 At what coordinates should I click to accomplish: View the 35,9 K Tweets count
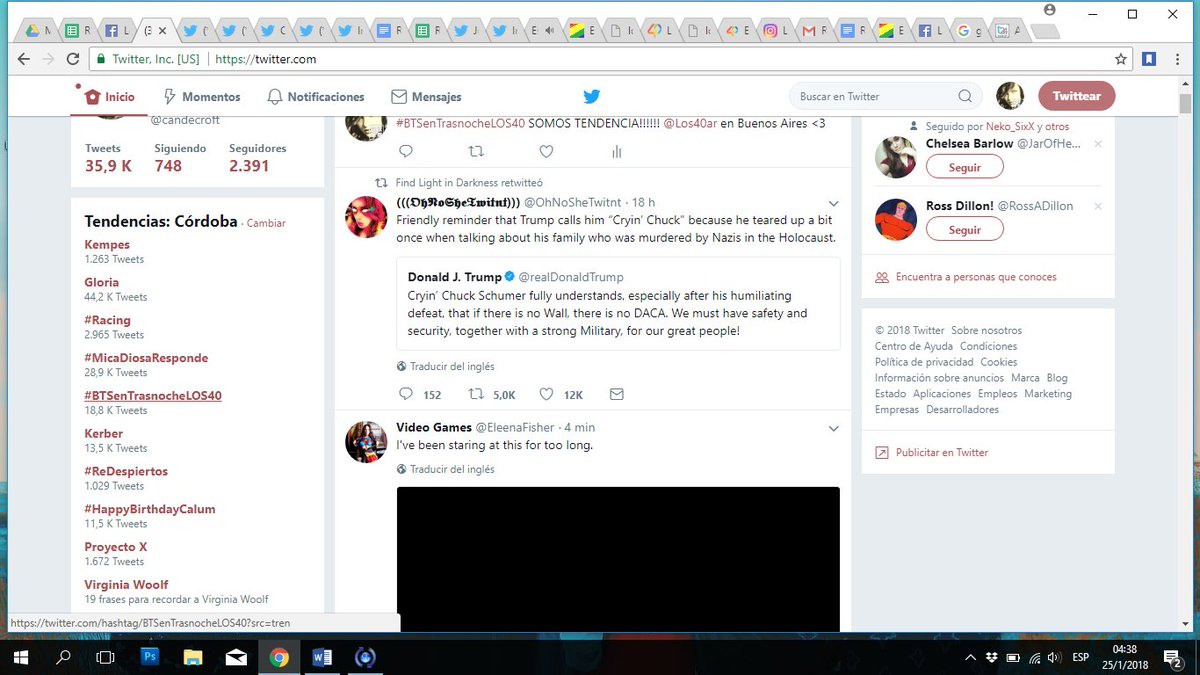coord(108,158)
